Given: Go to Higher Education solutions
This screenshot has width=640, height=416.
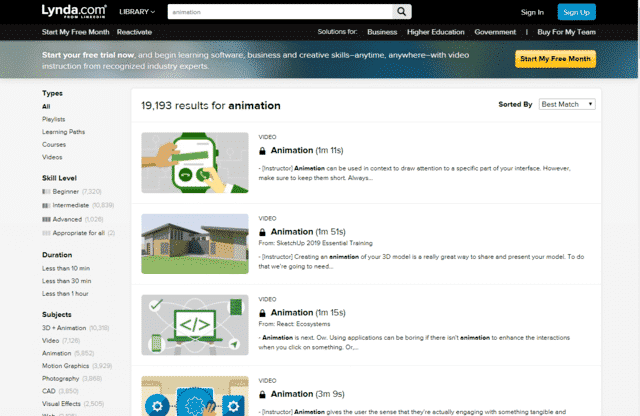Looking at the screenshot, I should click(436, 32).
